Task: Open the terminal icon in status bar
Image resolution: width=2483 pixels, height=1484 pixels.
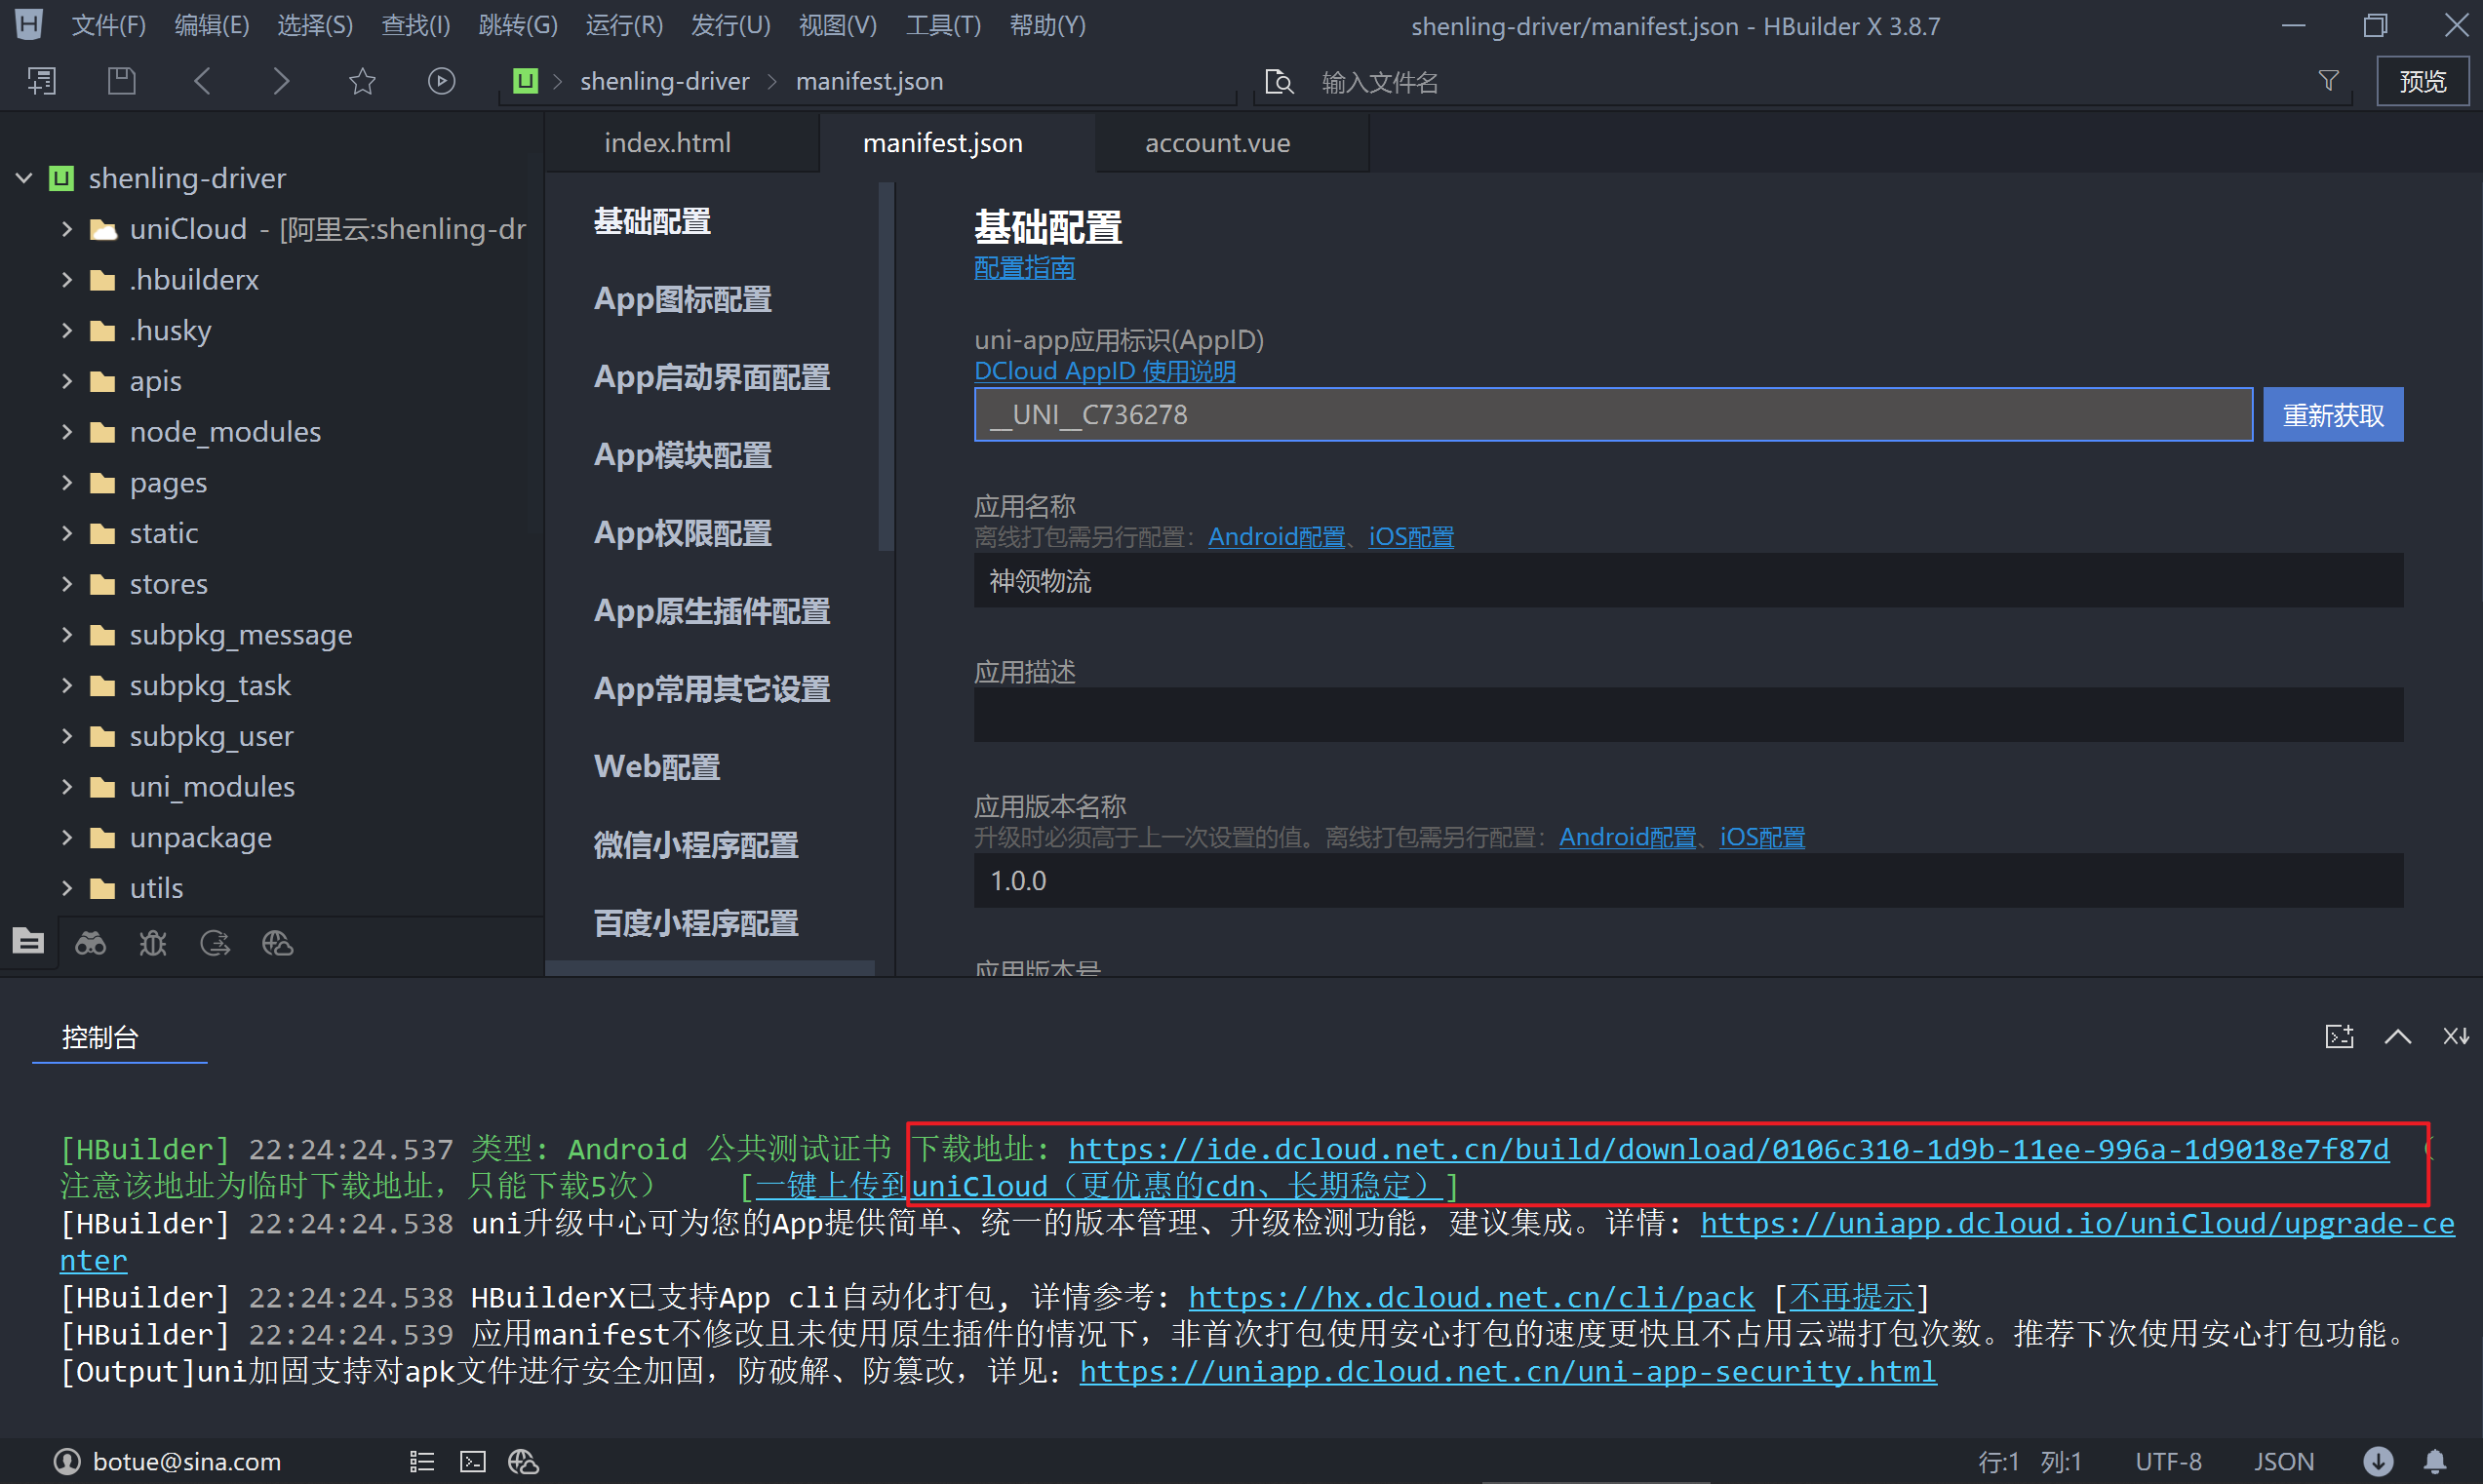Action: 472,1461
